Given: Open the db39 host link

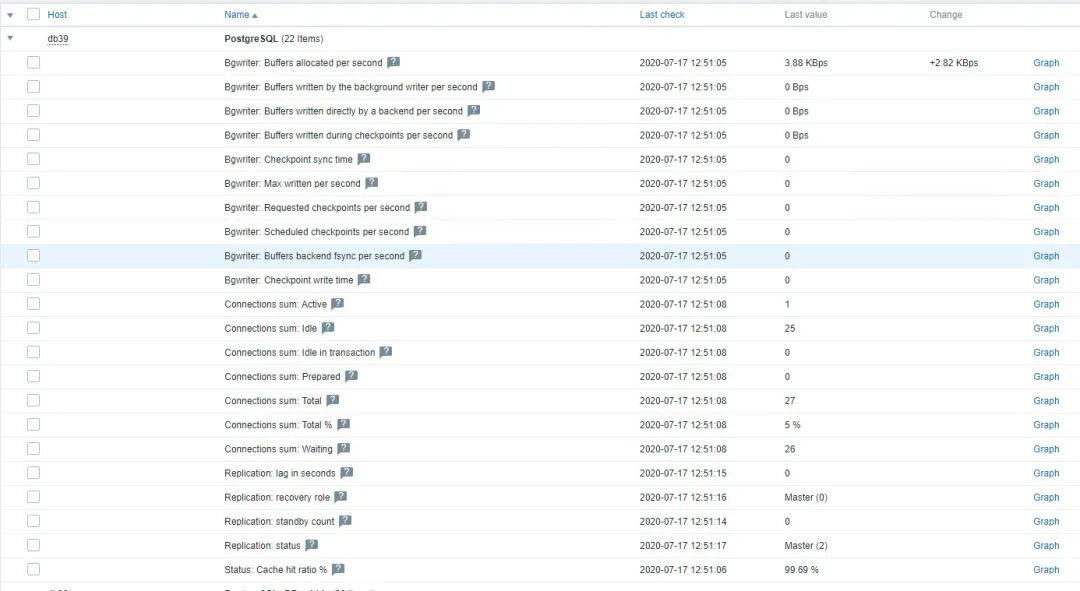Looking at the screenshot, I should pyautogui.click(x=58, y=39).
